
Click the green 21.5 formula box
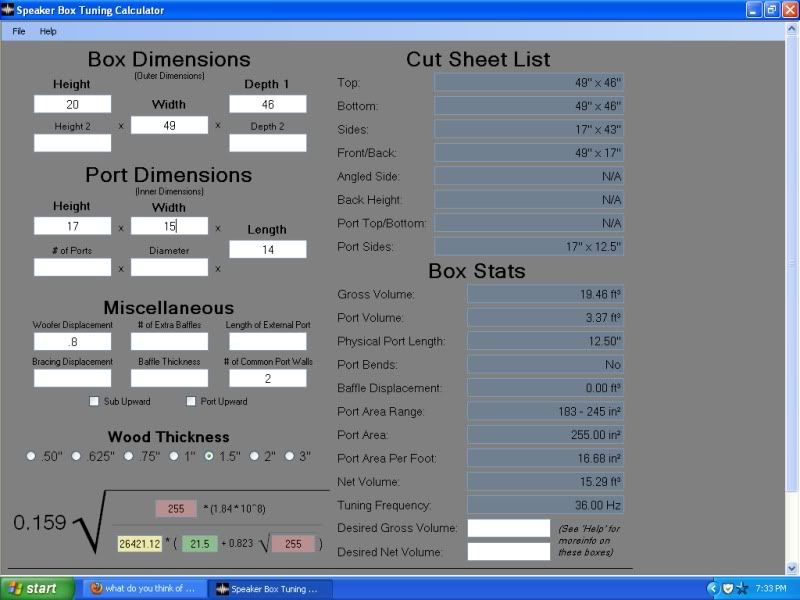tap(199, 544)
